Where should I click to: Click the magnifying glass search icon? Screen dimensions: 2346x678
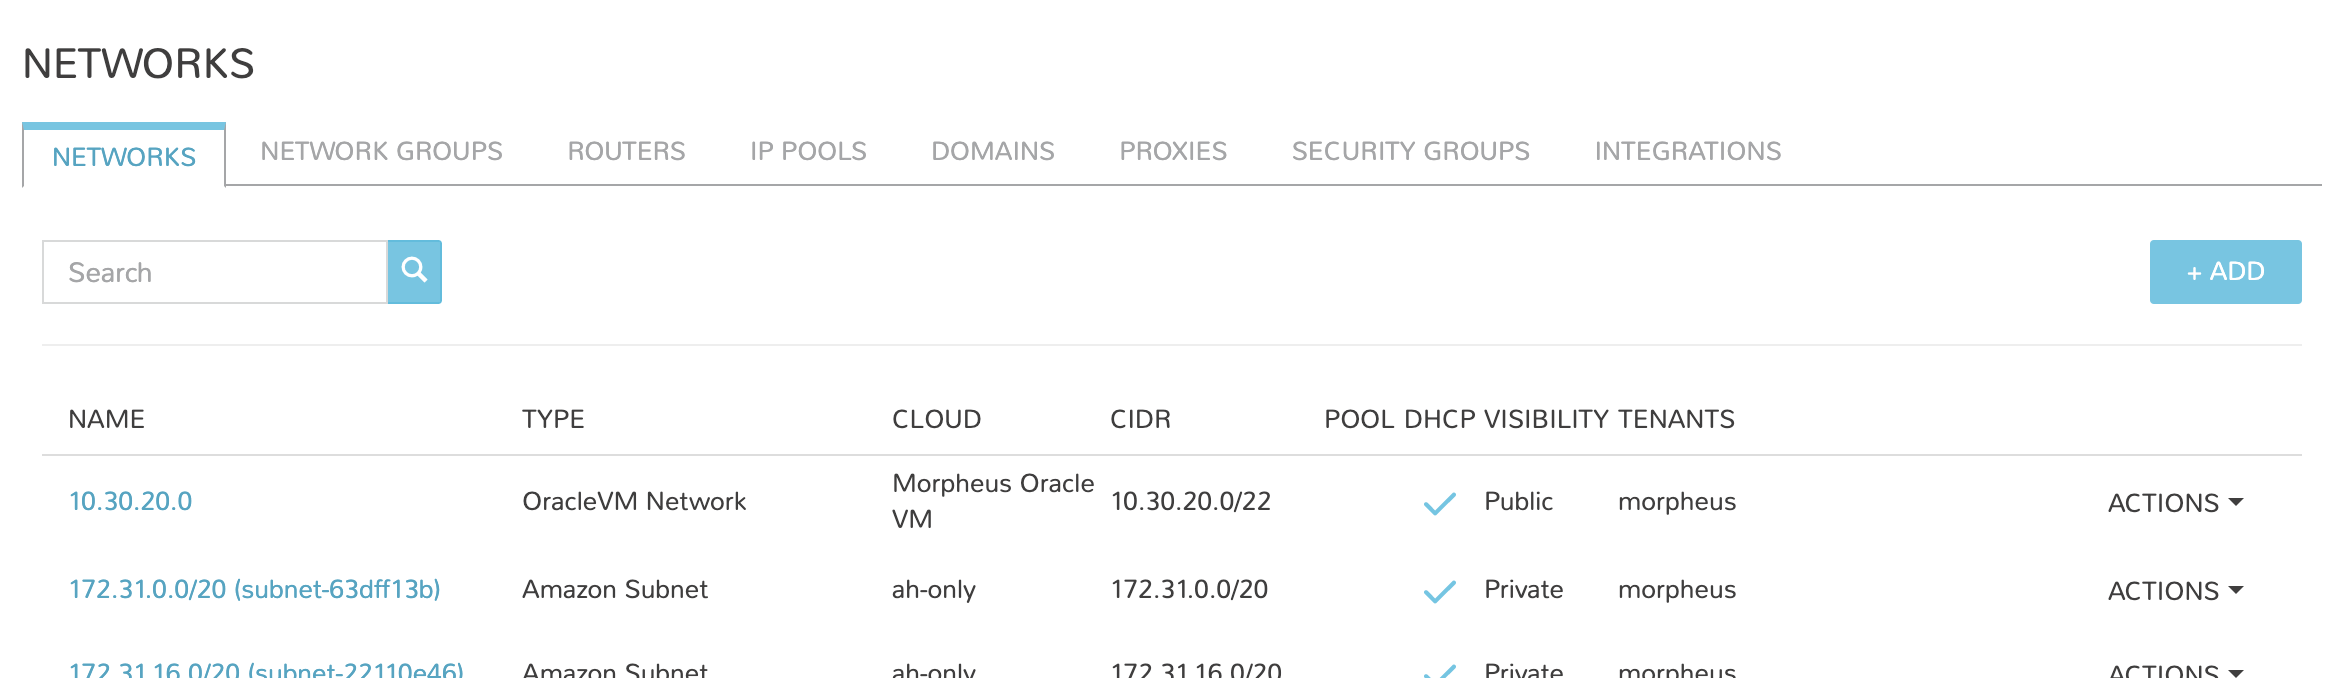[x=414, y=271]
